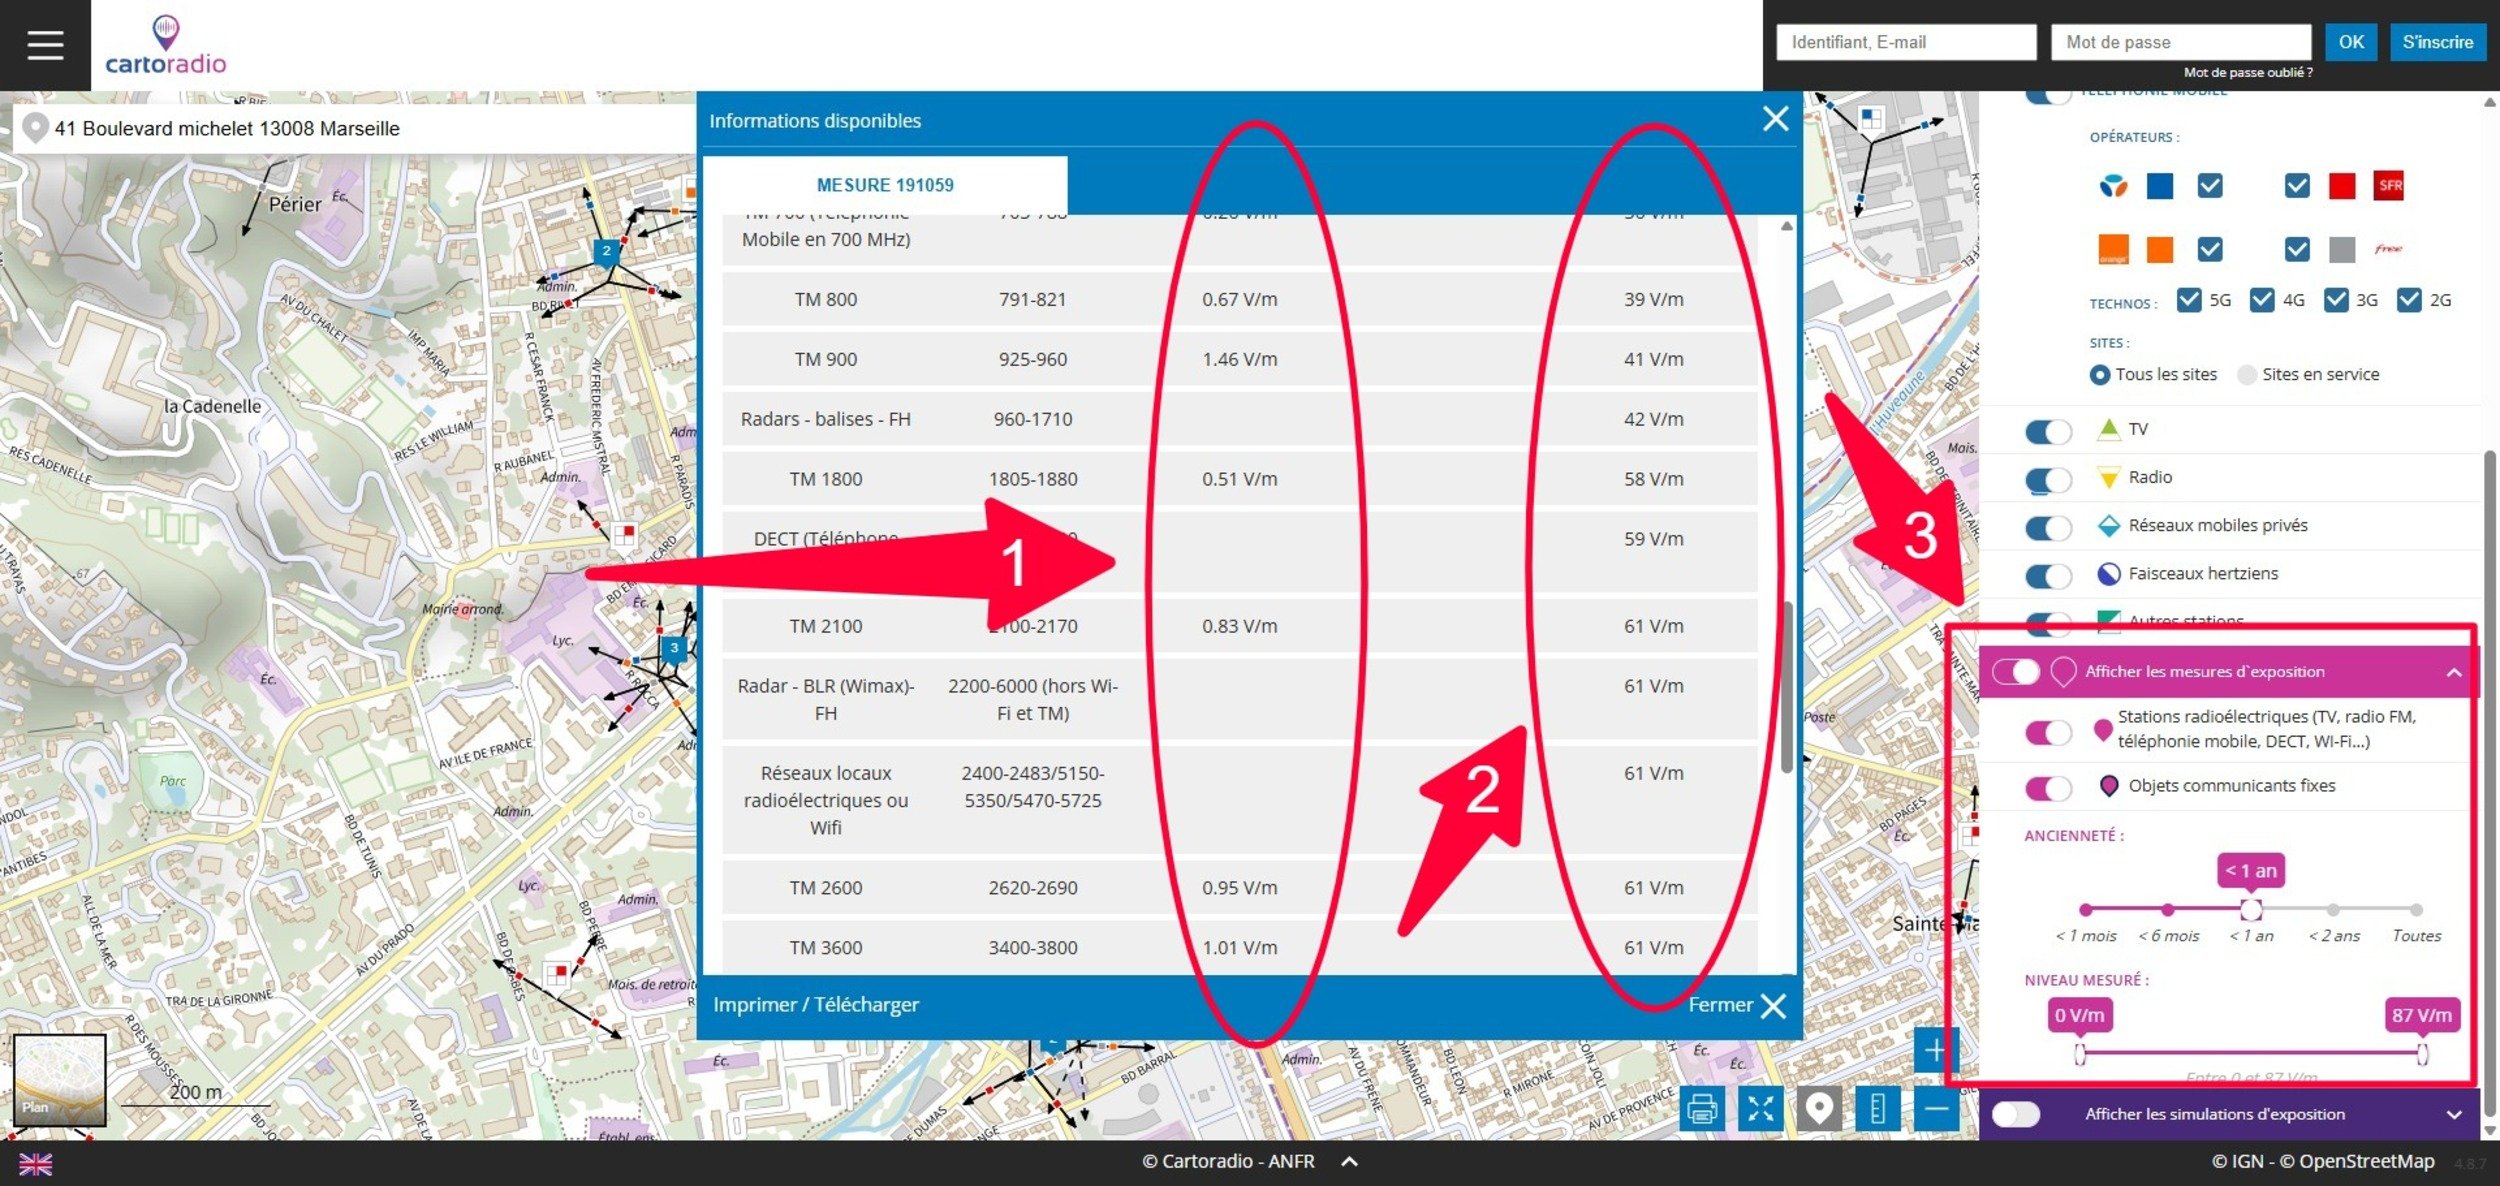Zoom in with the plus button
Screen dimensions: 2500x1186
[1934, 1051]
